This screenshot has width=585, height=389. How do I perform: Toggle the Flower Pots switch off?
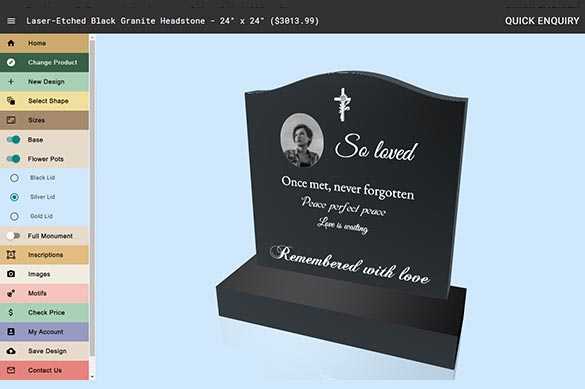tap(13, 159)
